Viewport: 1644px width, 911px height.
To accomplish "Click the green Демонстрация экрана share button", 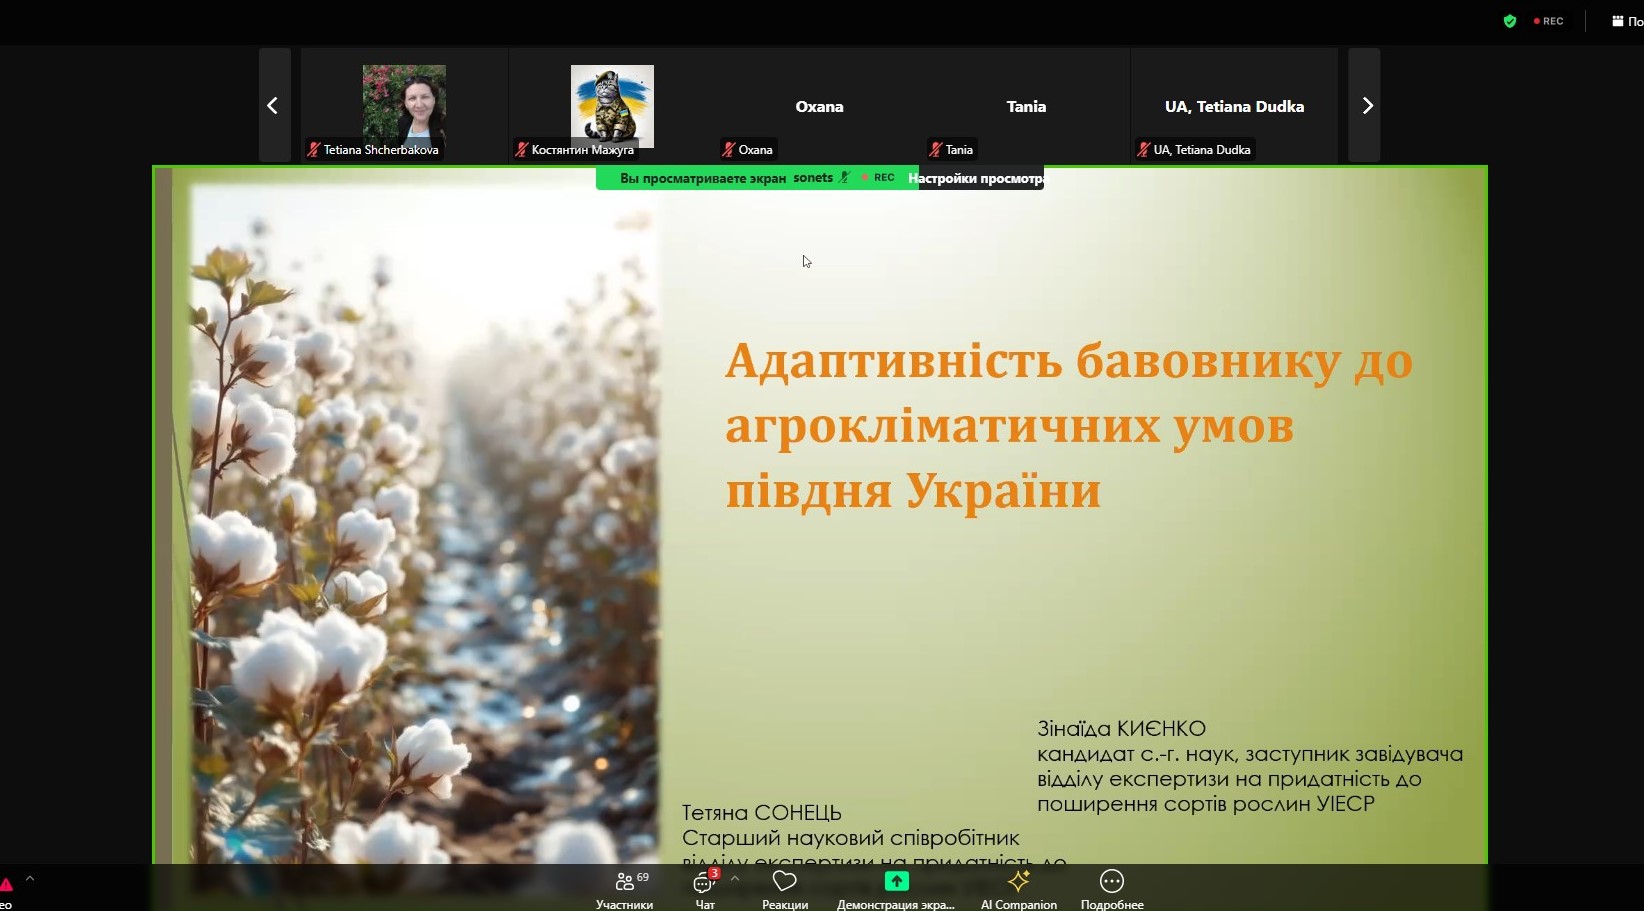I will [896, 887].
